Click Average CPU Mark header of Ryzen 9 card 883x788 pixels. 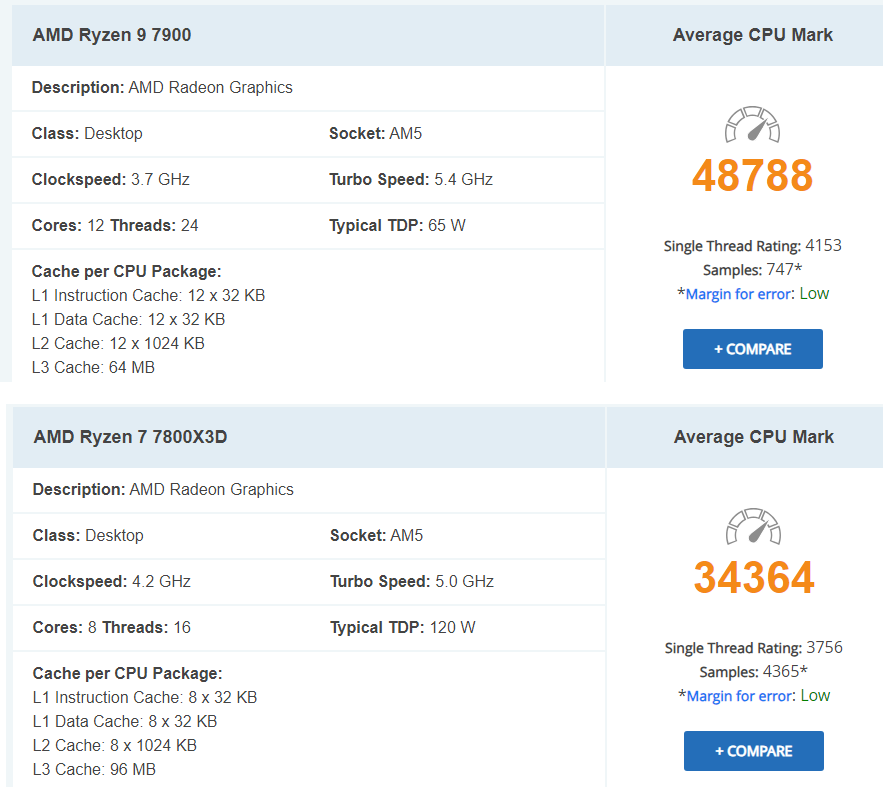[752, 35]
